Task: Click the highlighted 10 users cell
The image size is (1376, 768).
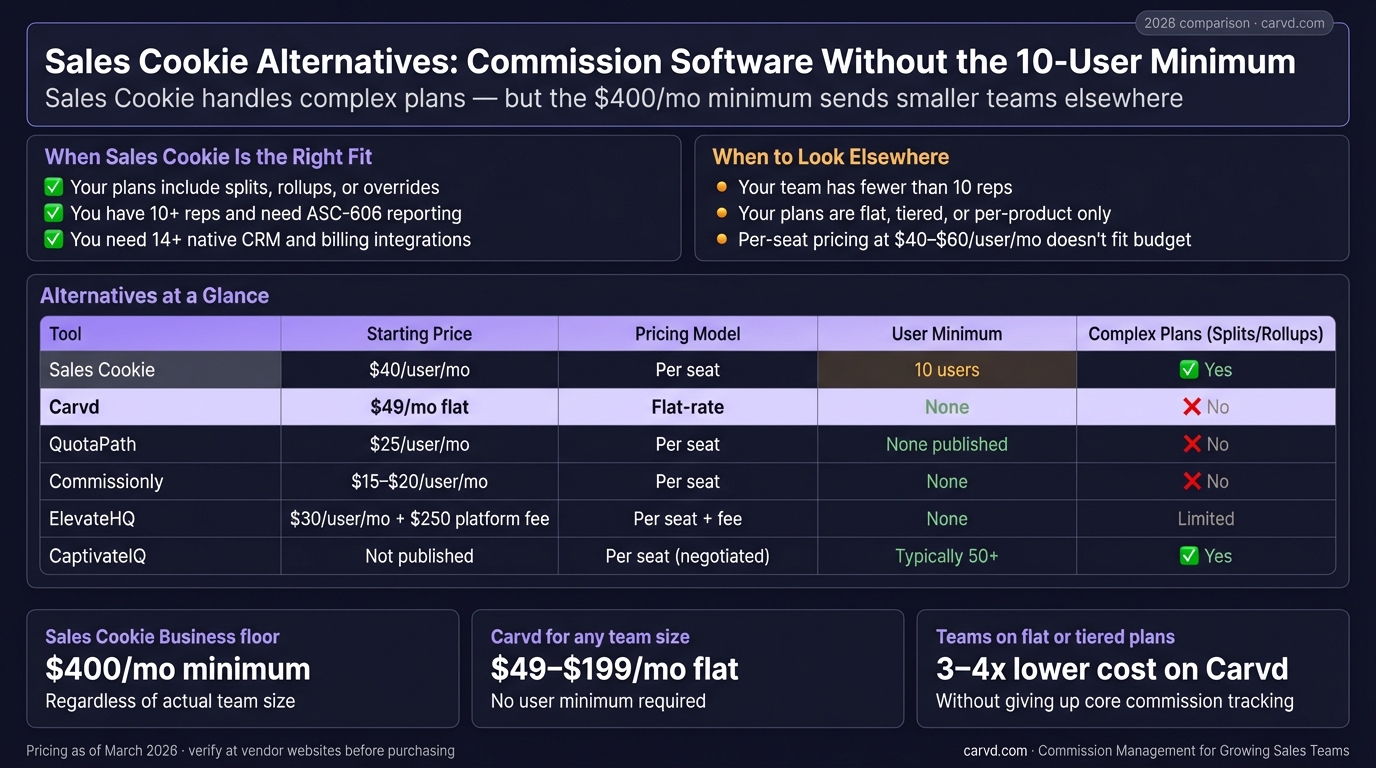Action: 947,370
